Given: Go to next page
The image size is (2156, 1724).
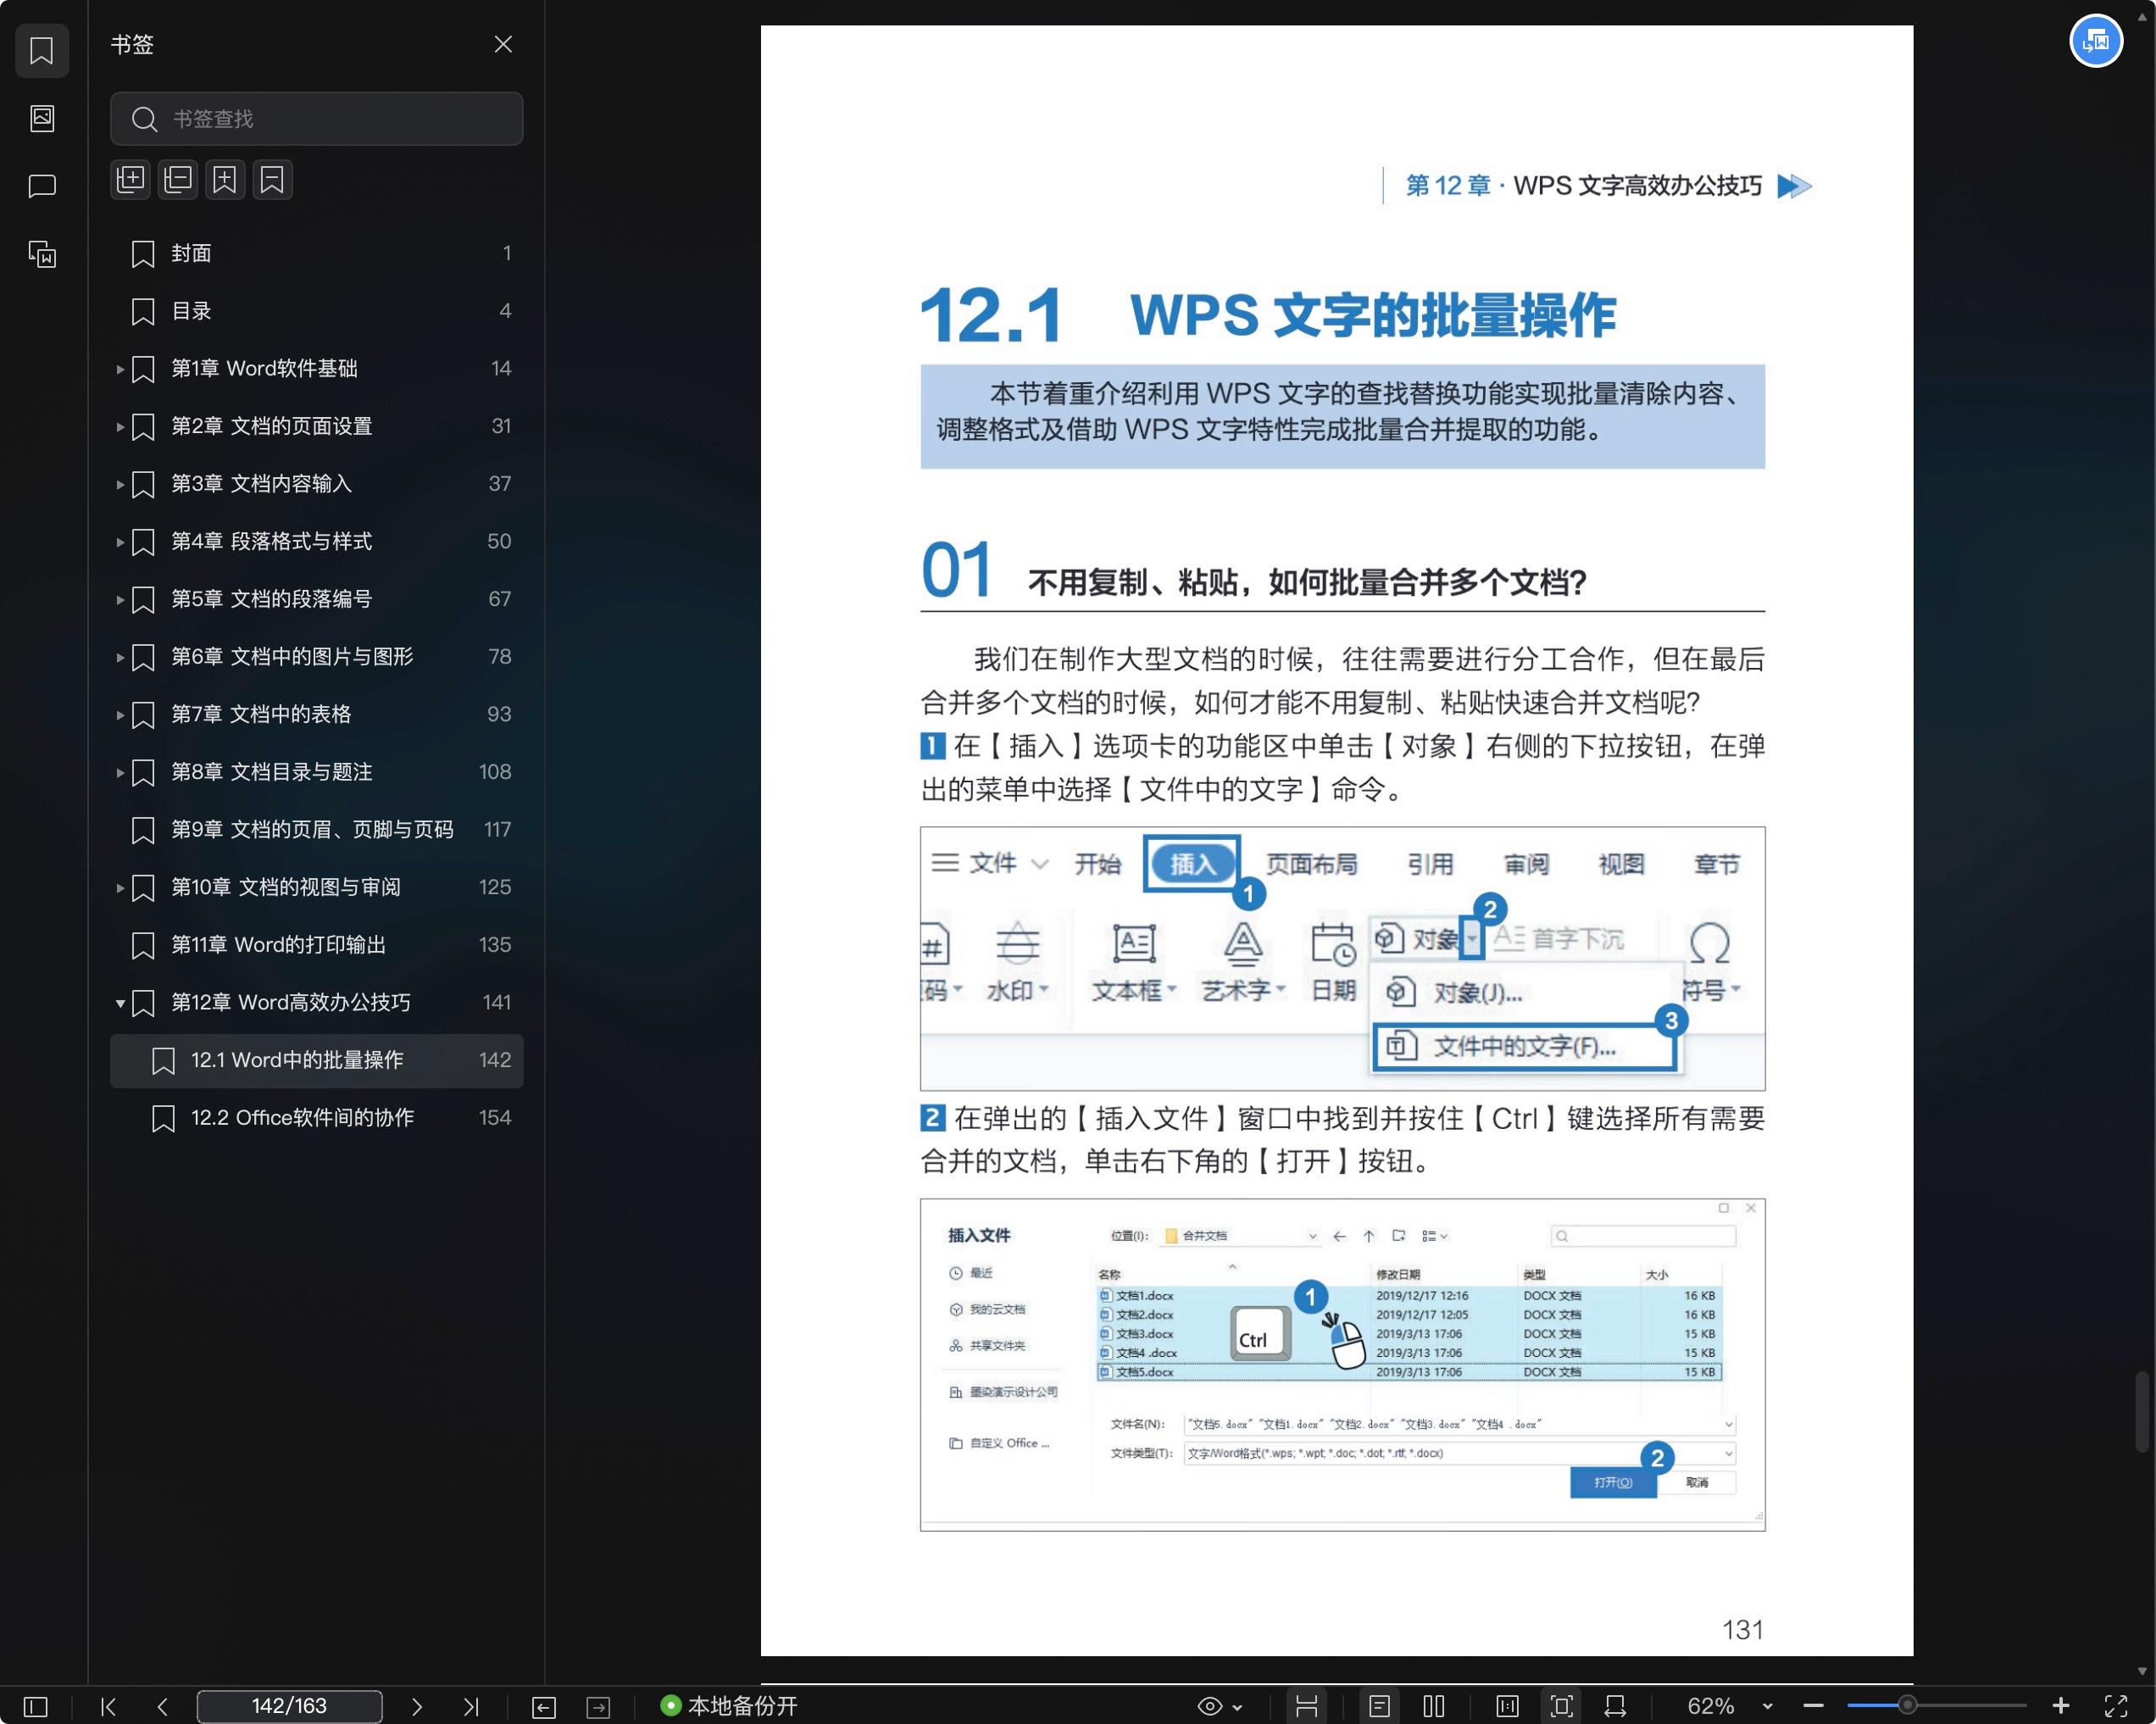Looking at the screenshot, I should [417, 1707].
